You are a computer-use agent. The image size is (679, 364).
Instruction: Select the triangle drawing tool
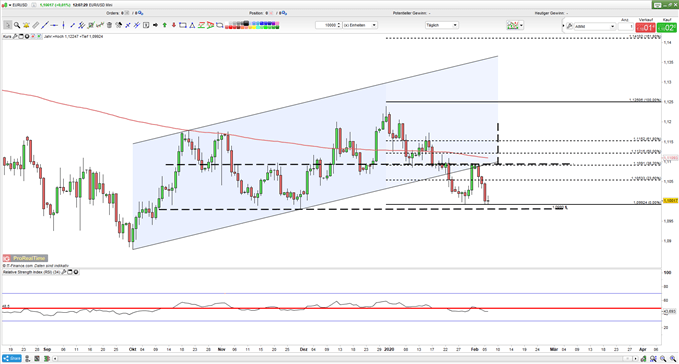point(192,25)
